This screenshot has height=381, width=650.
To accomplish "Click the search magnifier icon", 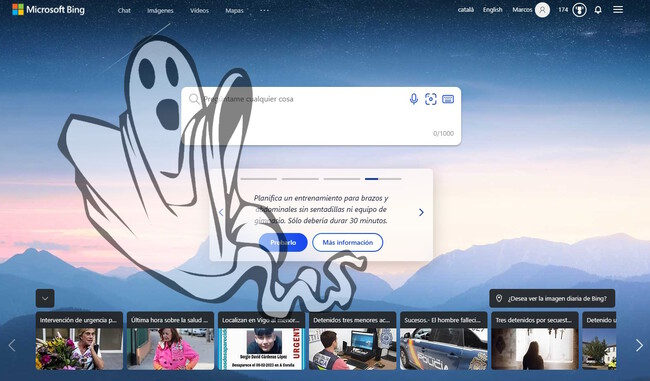I will 194,99.
